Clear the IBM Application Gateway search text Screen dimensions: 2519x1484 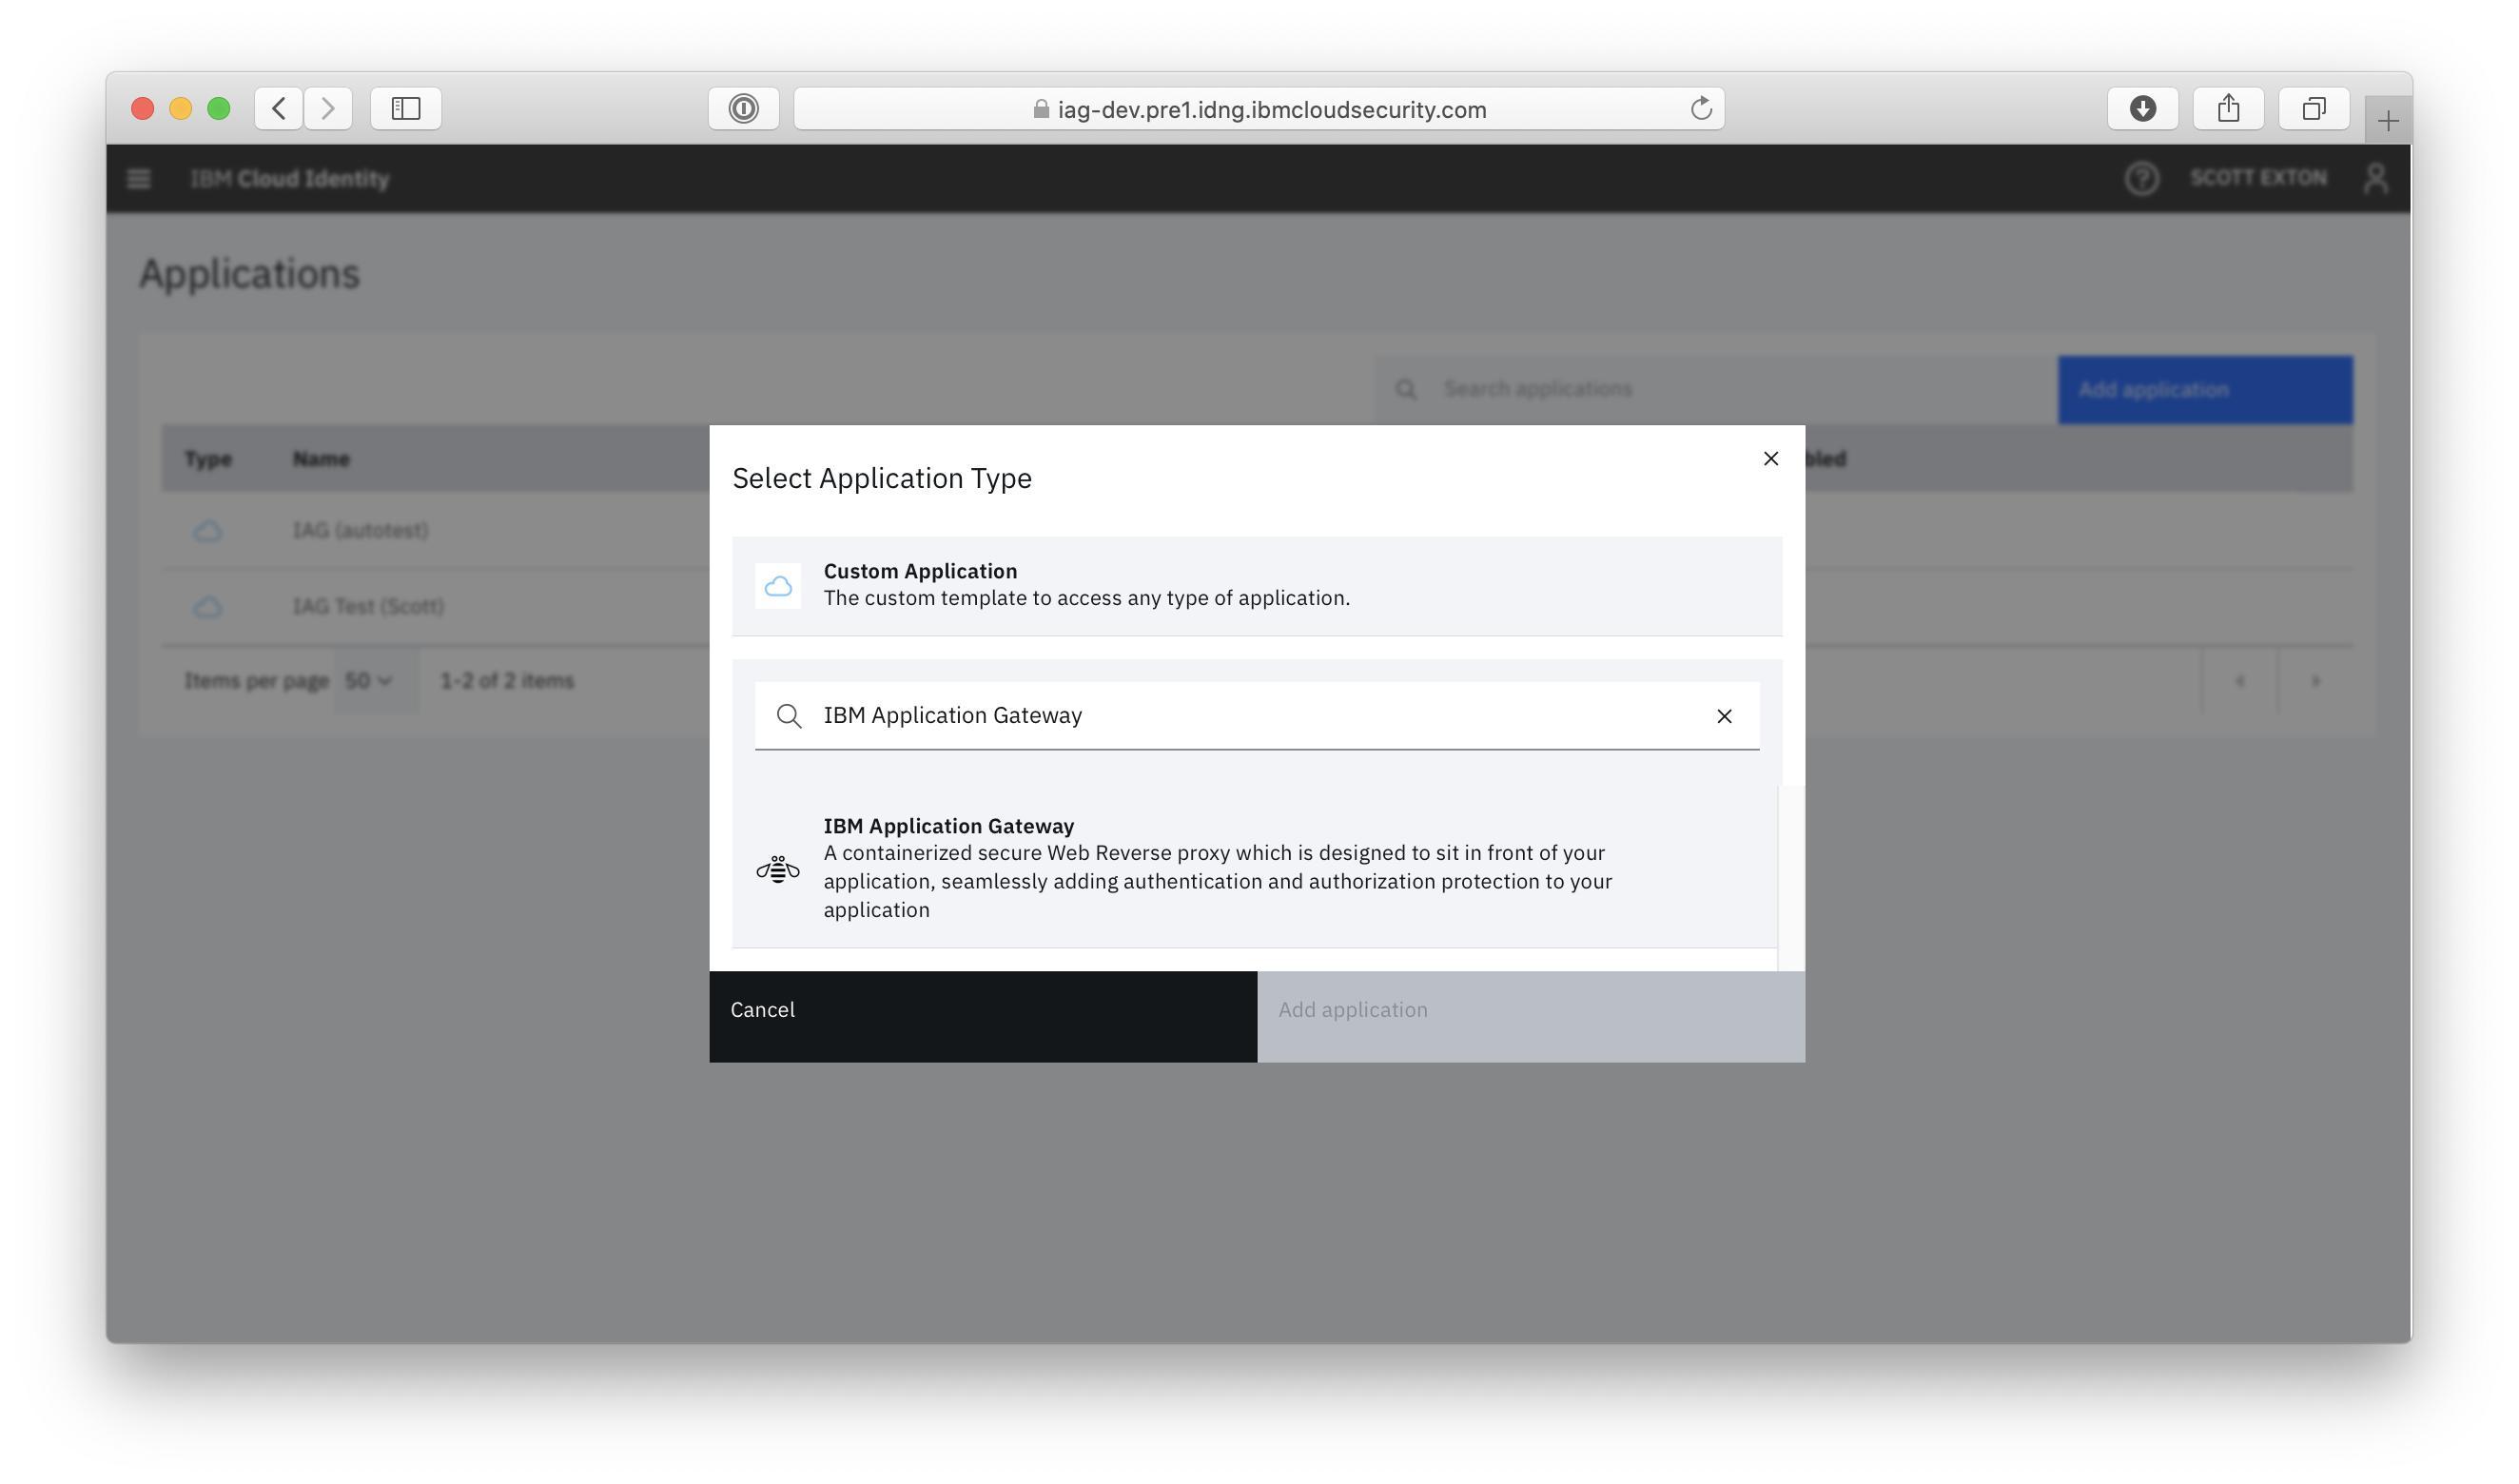point(1723,716)
